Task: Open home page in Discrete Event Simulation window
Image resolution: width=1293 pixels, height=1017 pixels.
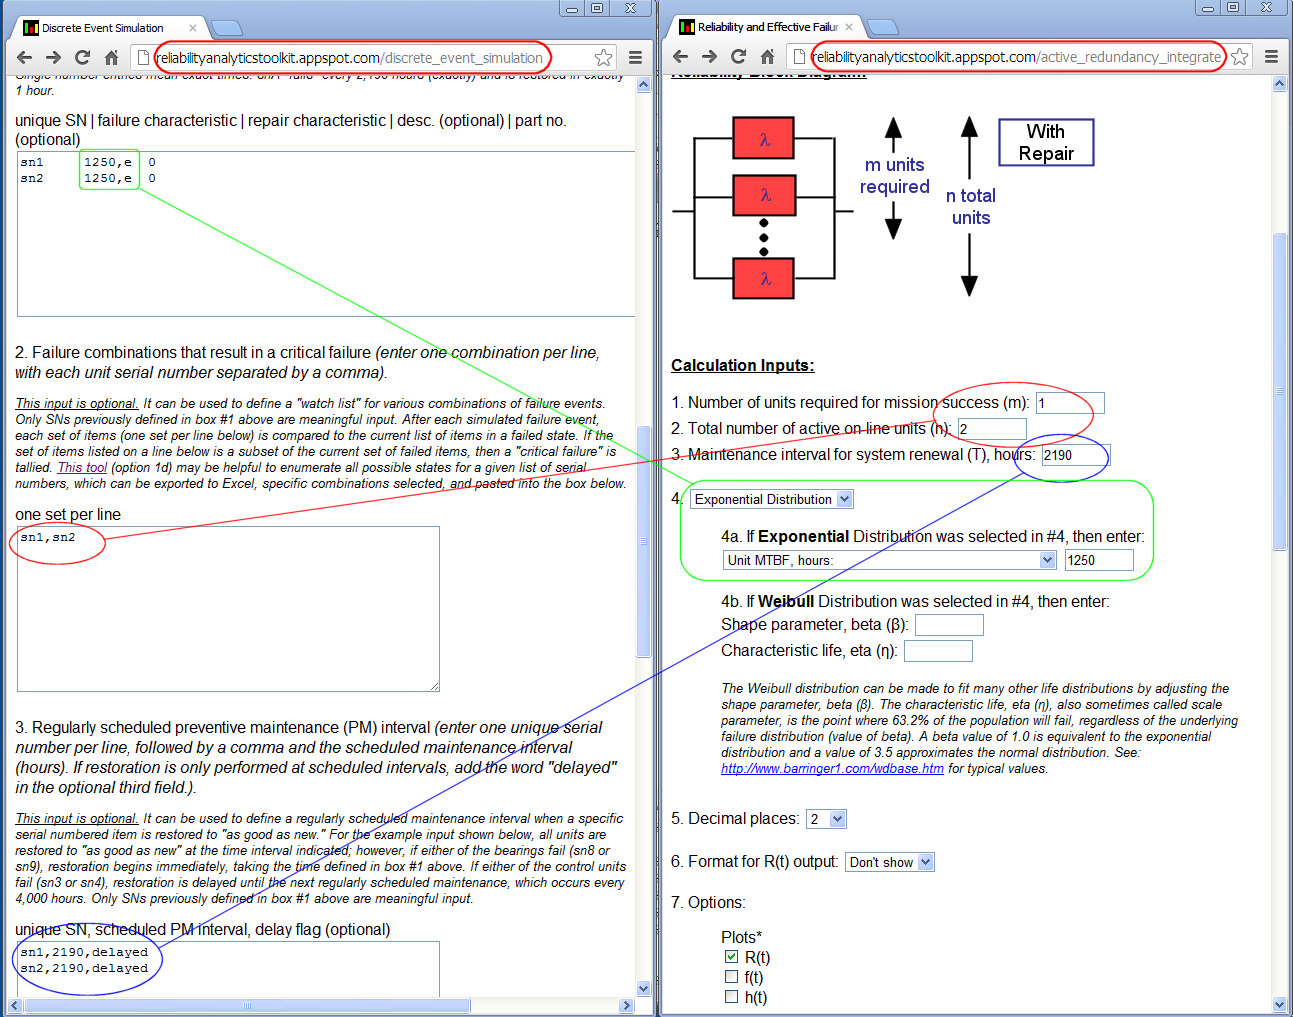Action: coord(112,57)
